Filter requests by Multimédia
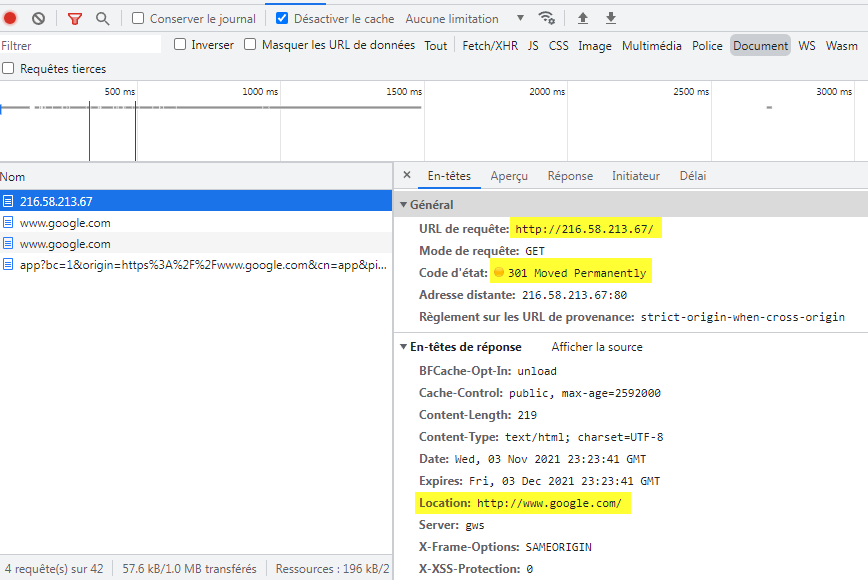The width and height of the screenshot is (868, 580). (652, 46)
